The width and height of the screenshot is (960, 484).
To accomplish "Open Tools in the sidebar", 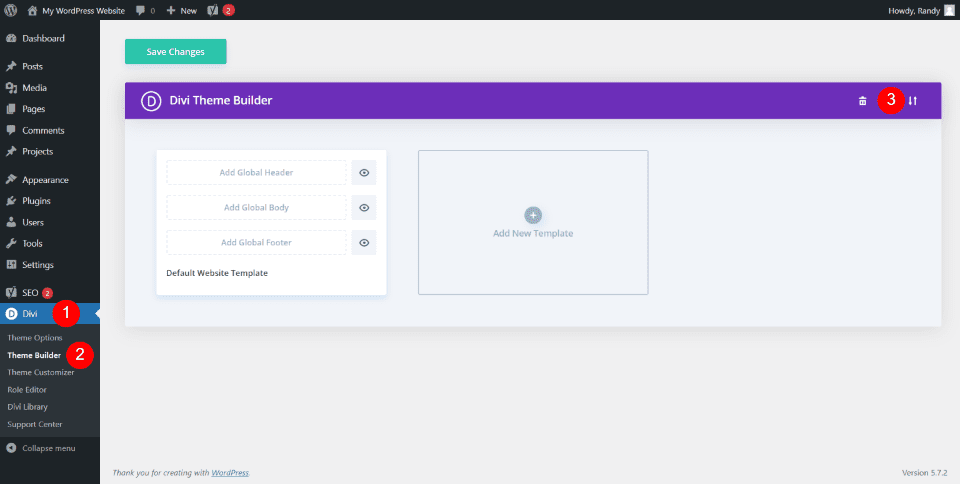I will click(x=32, y=244).
